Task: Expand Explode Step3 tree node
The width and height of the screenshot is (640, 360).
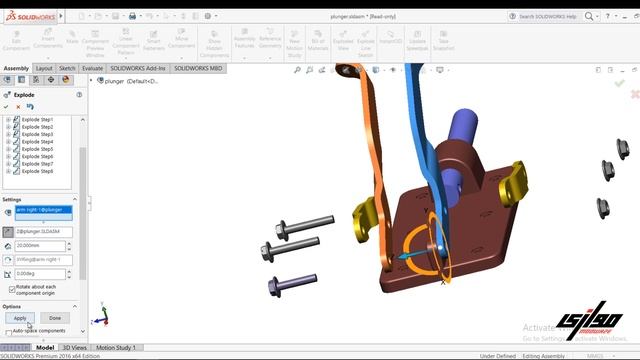Action: point(8,134)
